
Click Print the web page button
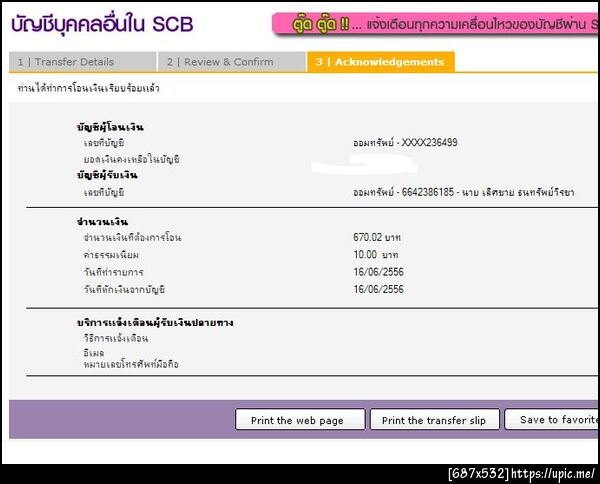click(300, 420)
